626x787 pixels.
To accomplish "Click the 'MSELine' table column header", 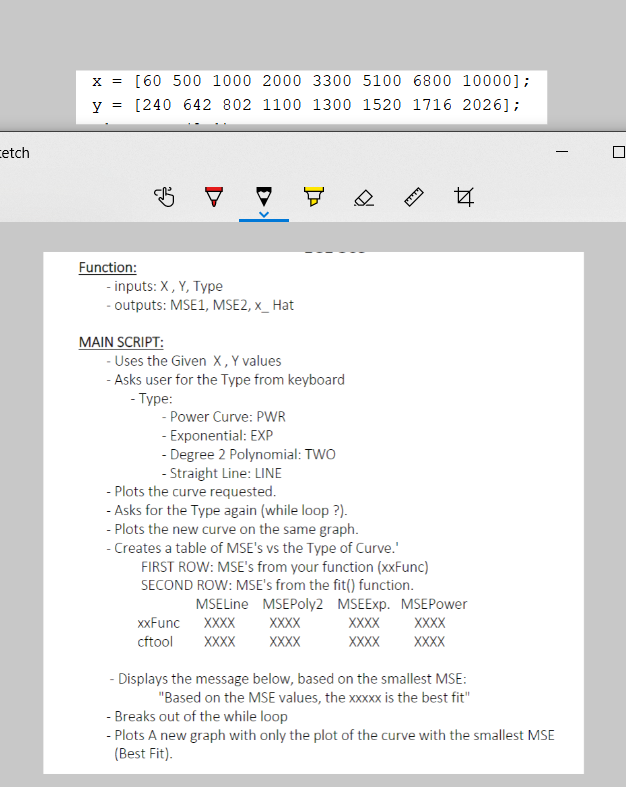I will click(x=222, y=604).
